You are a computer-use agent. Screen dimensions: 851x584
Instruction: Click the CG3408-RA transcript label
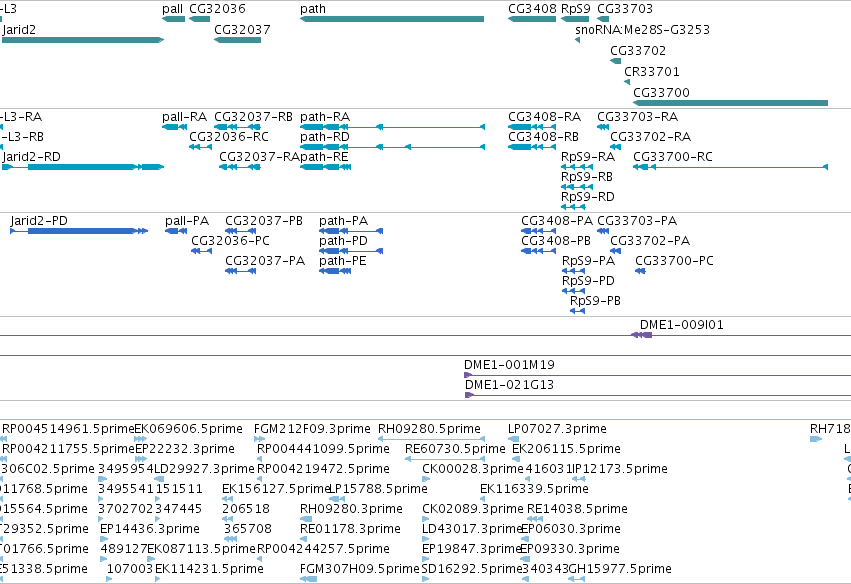pos(544,117)
